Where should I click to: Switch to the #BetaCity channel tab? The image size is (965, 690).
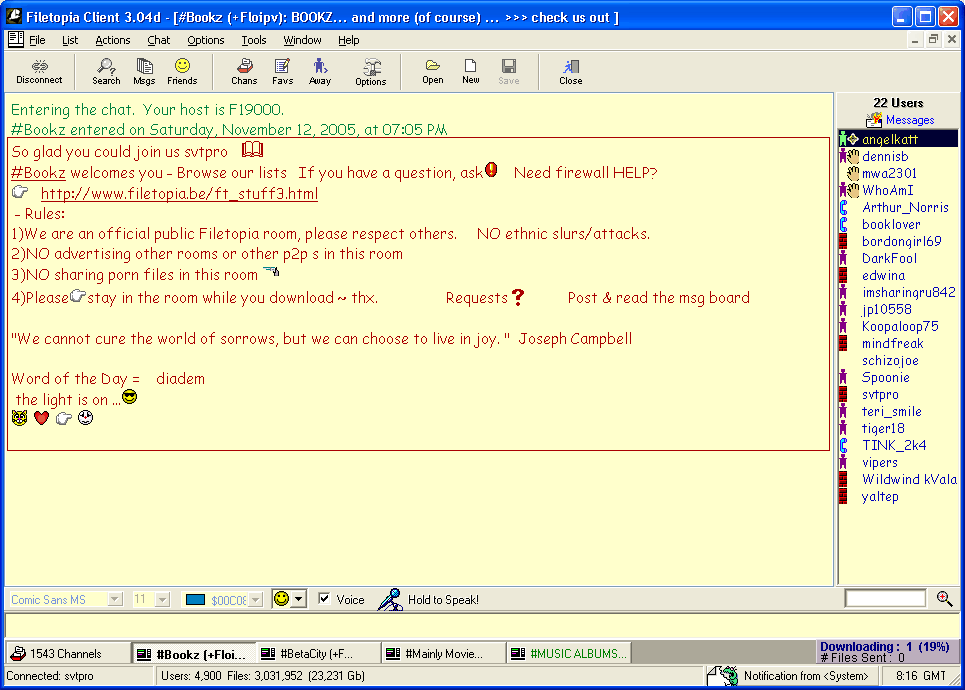317,654
